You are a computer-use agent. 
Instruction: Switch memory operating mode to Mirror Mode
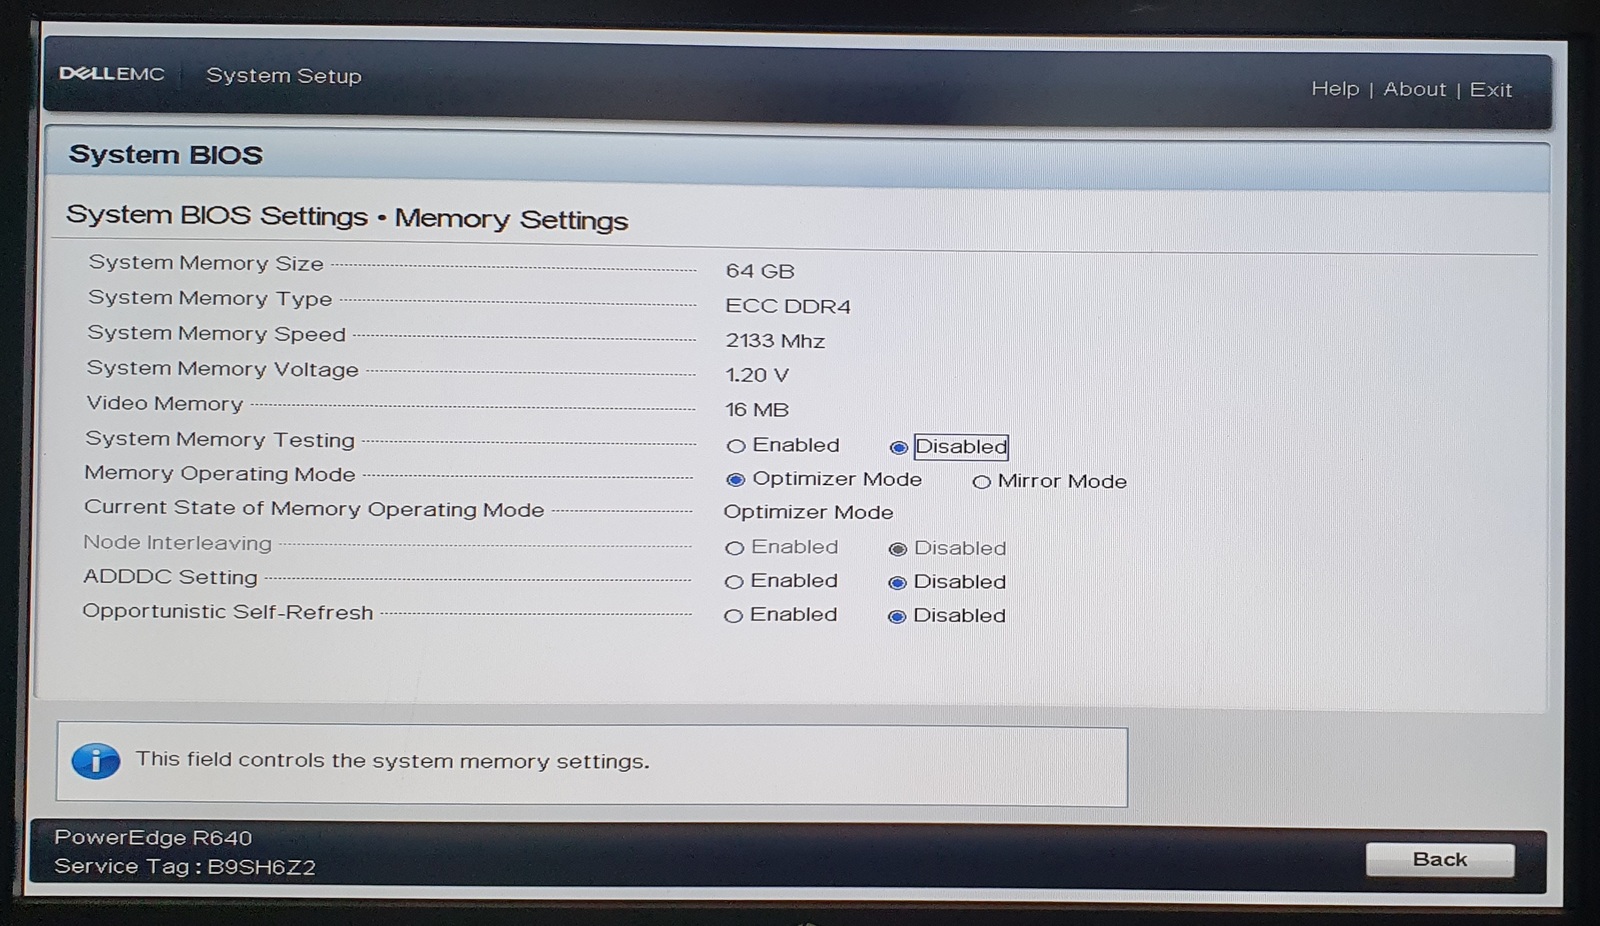(x=982, y=482)
